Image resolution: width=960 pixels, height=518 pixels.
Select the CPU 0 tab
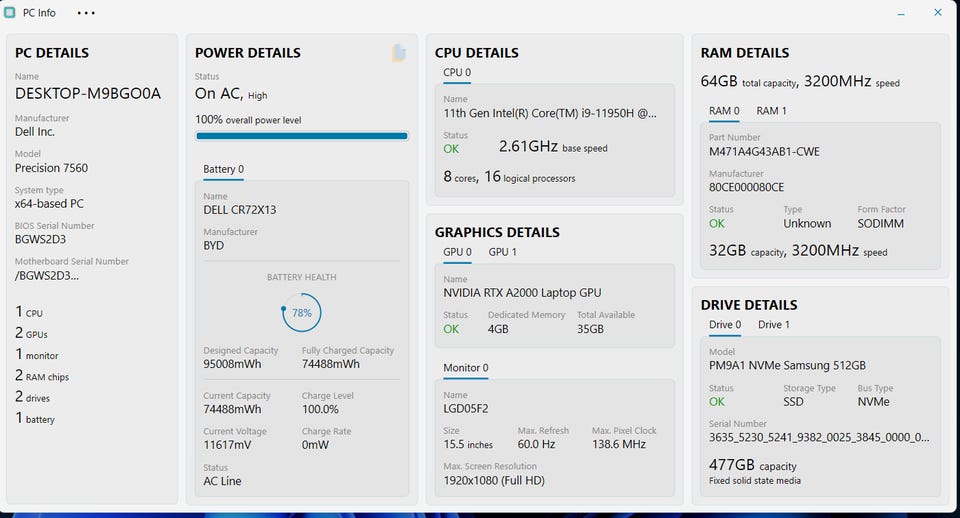[457, 73]
